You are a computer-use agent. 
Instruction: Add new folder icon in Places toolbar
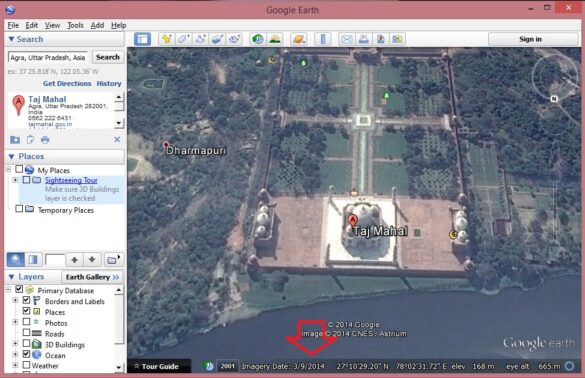pyautogui.click(x=113, y=259)
